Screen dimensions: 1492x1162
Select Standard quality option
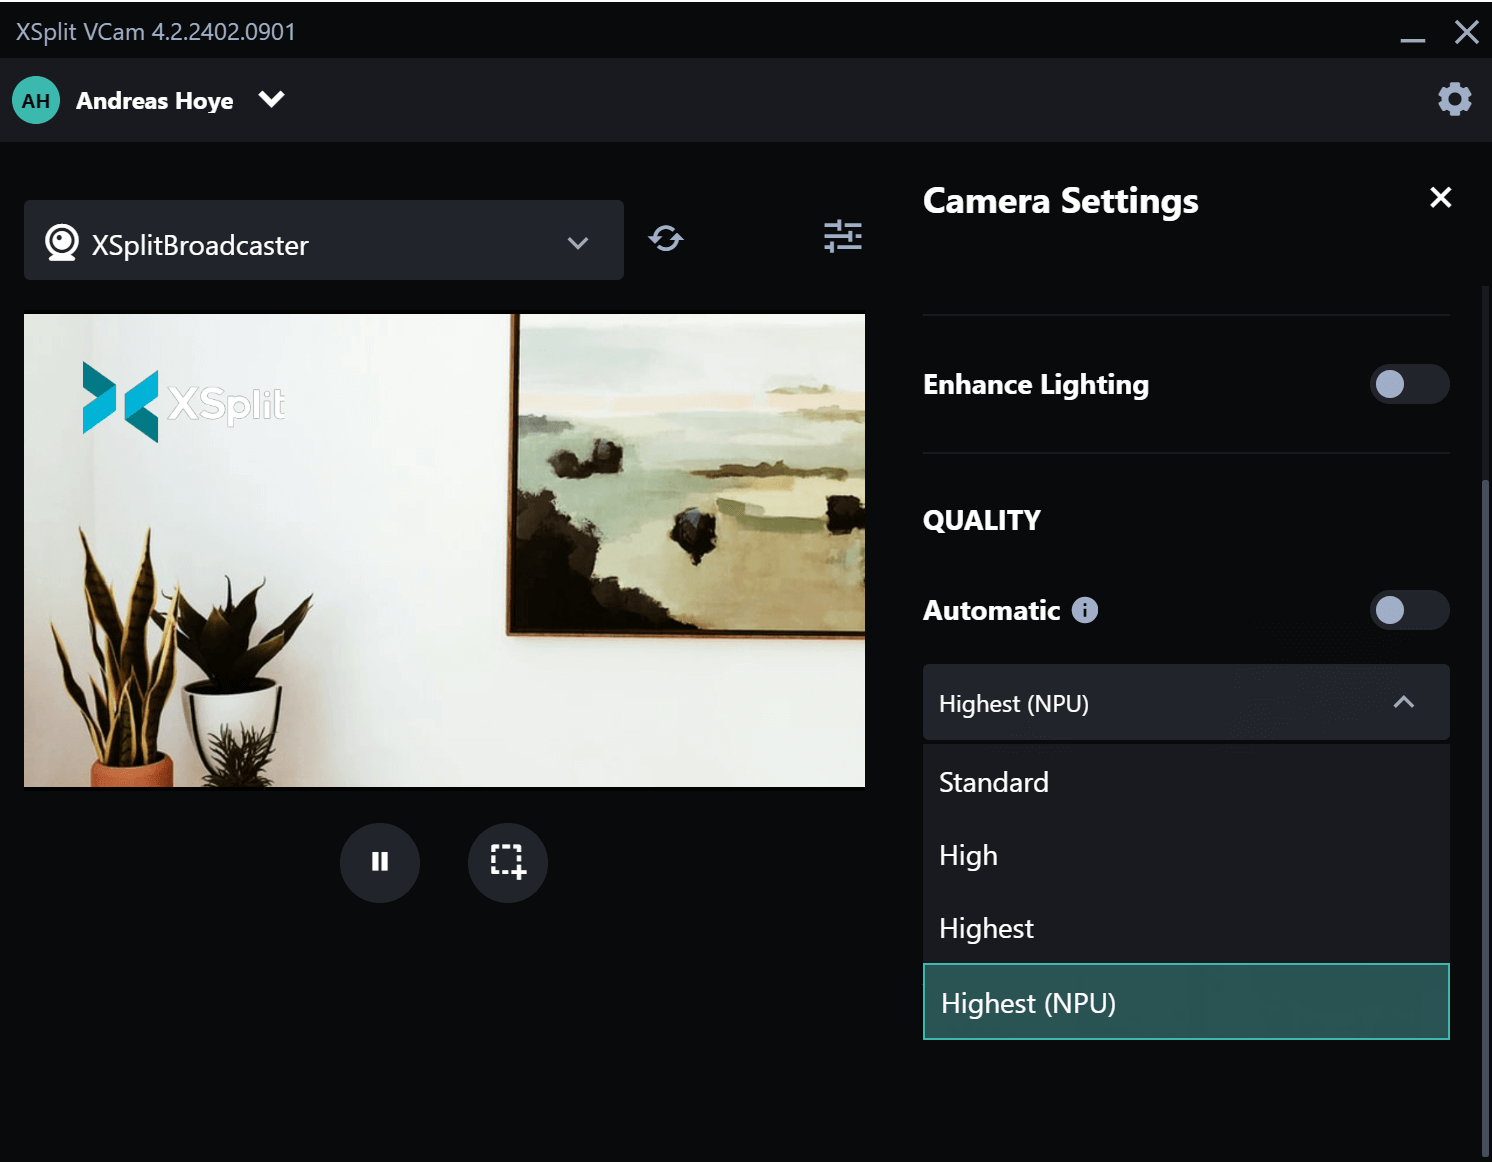pos(1186,782)
